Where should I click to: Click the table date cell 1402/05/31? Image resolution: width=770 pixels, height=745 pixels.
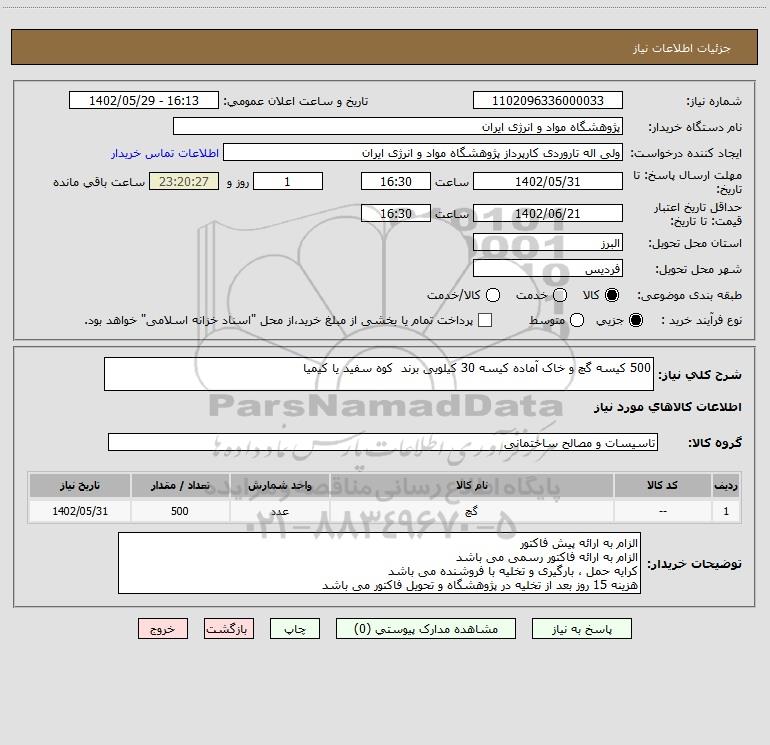tap(80, 511)
